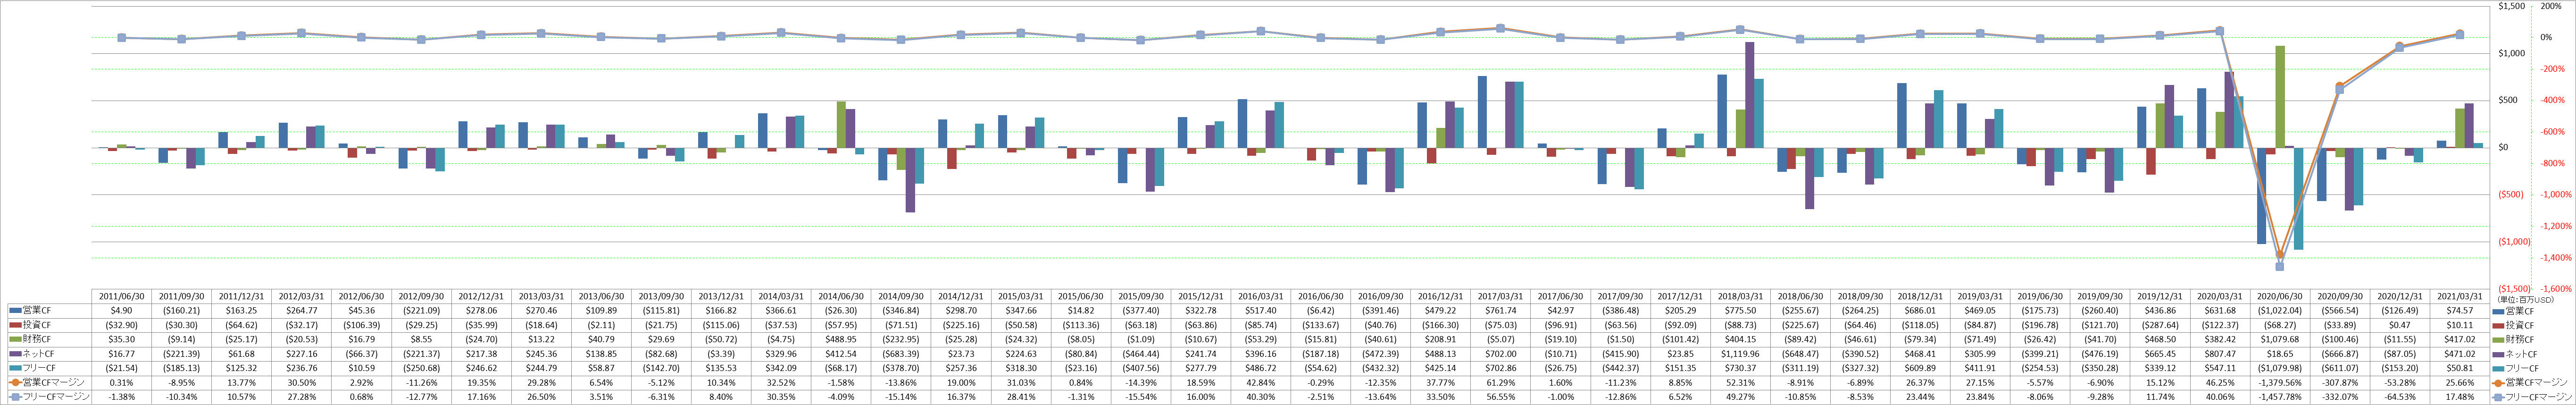This screenshot has width=2576, height=405.
Task: Select the $4.90 operating CF cell
Action: click(x=121, y=310)
